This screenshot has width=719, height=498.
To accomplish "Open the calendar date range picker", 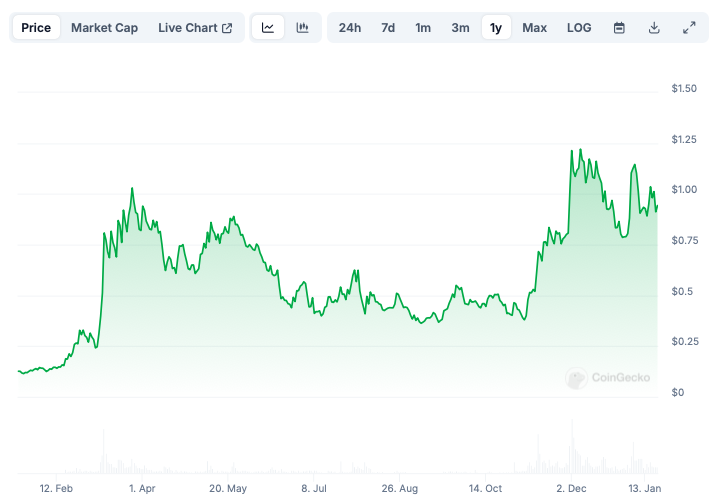I will [619, 28].
